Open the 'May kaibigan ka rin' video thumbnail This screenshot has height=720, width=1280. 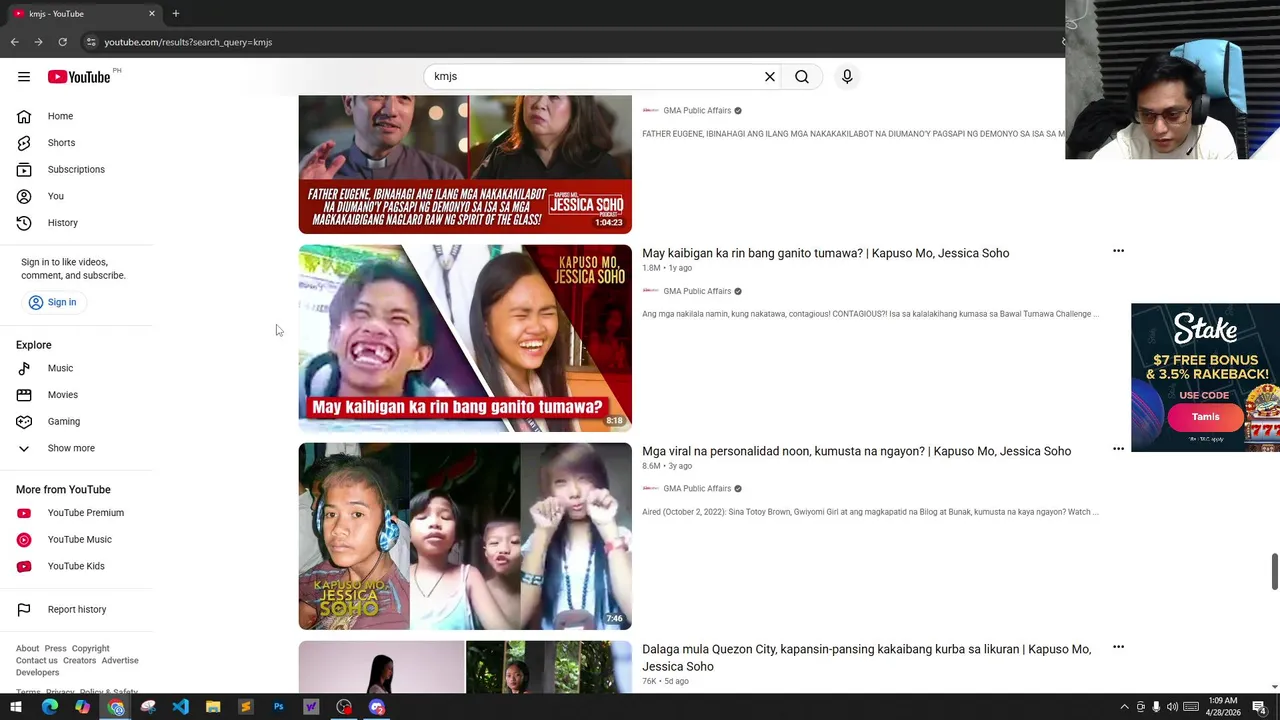tap(465, 338)
